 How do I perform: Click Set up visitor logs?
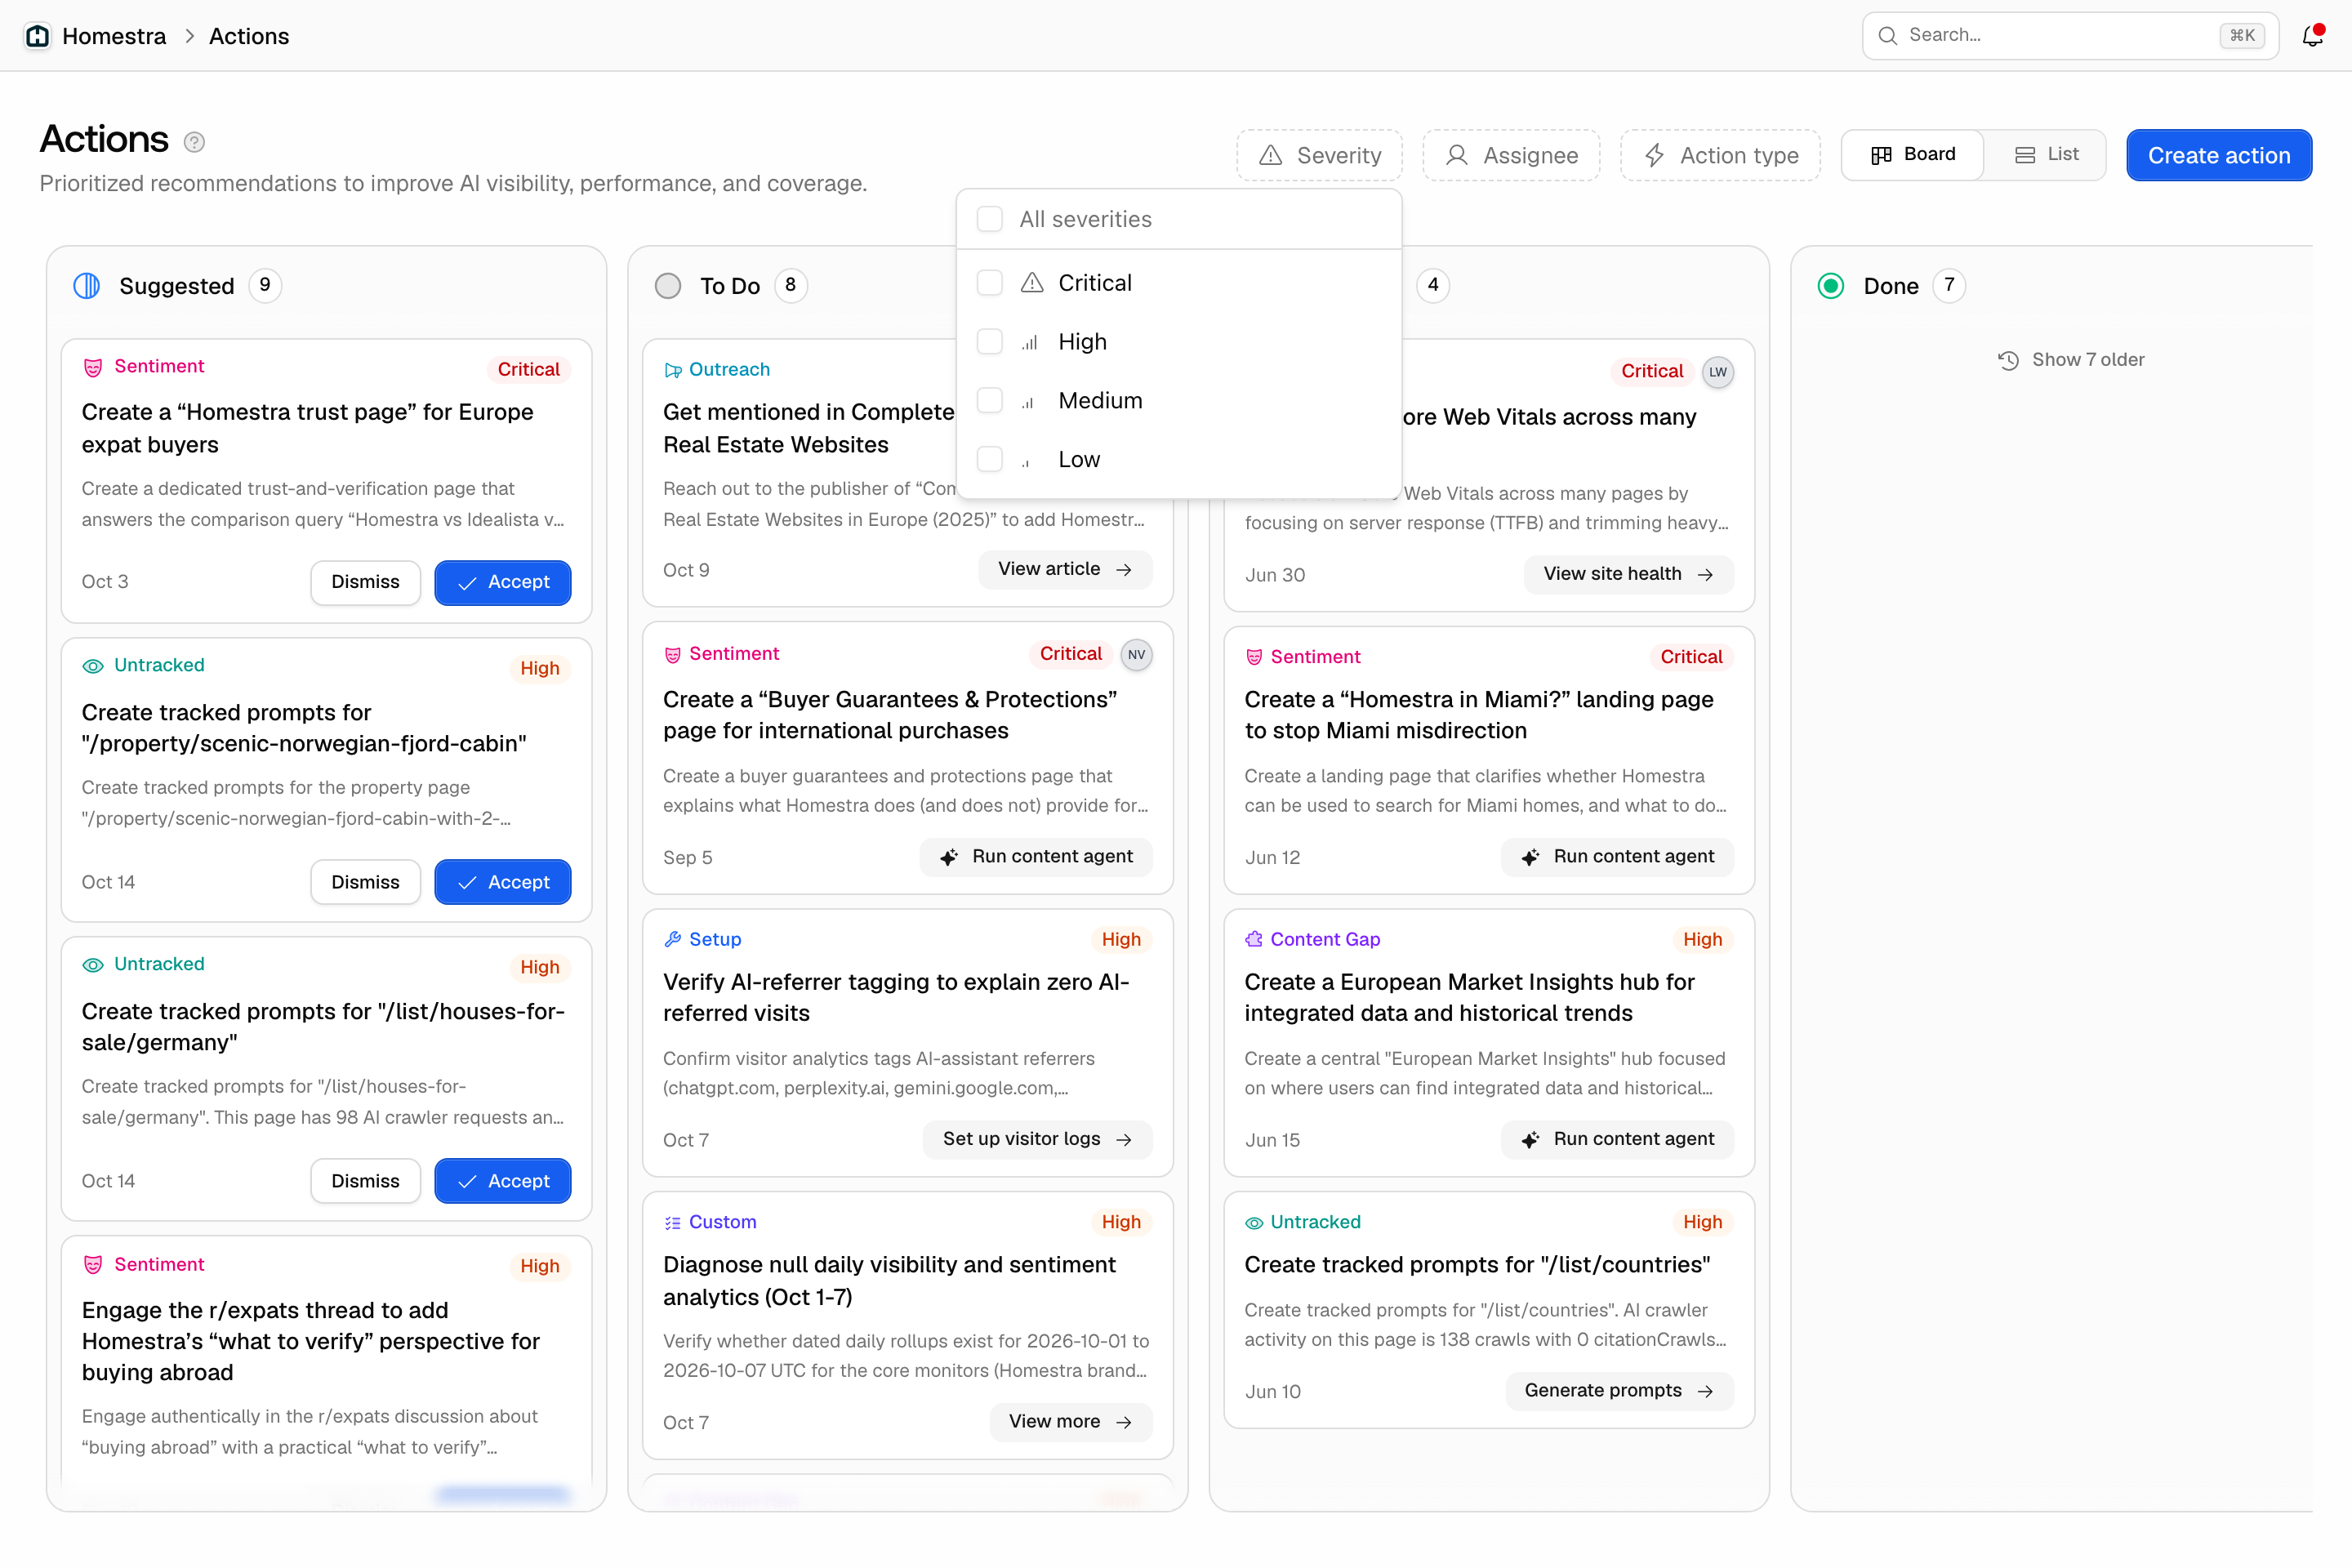[x=1037, y=1139]
